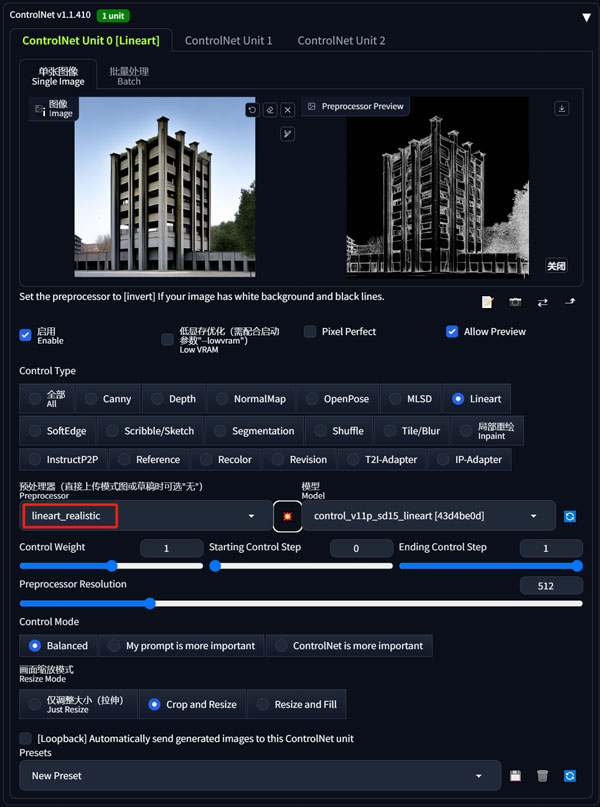Image resolution: width=600 pixels, height=807 pixels.
Task: Uncheck Allow Preview
Action: tap(452, 331)
